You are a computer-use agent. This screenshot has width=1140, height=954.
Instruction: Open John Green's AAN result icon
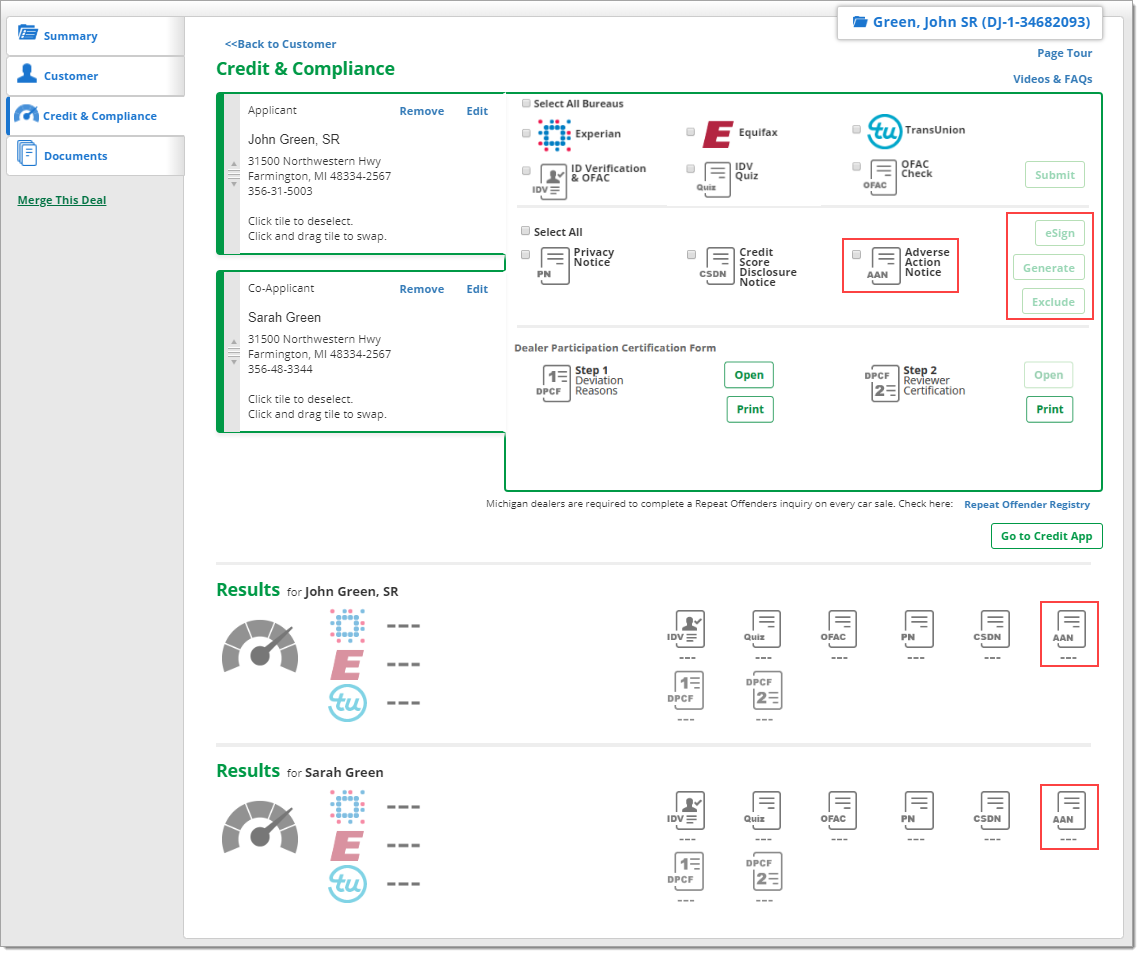(1070, 630)
